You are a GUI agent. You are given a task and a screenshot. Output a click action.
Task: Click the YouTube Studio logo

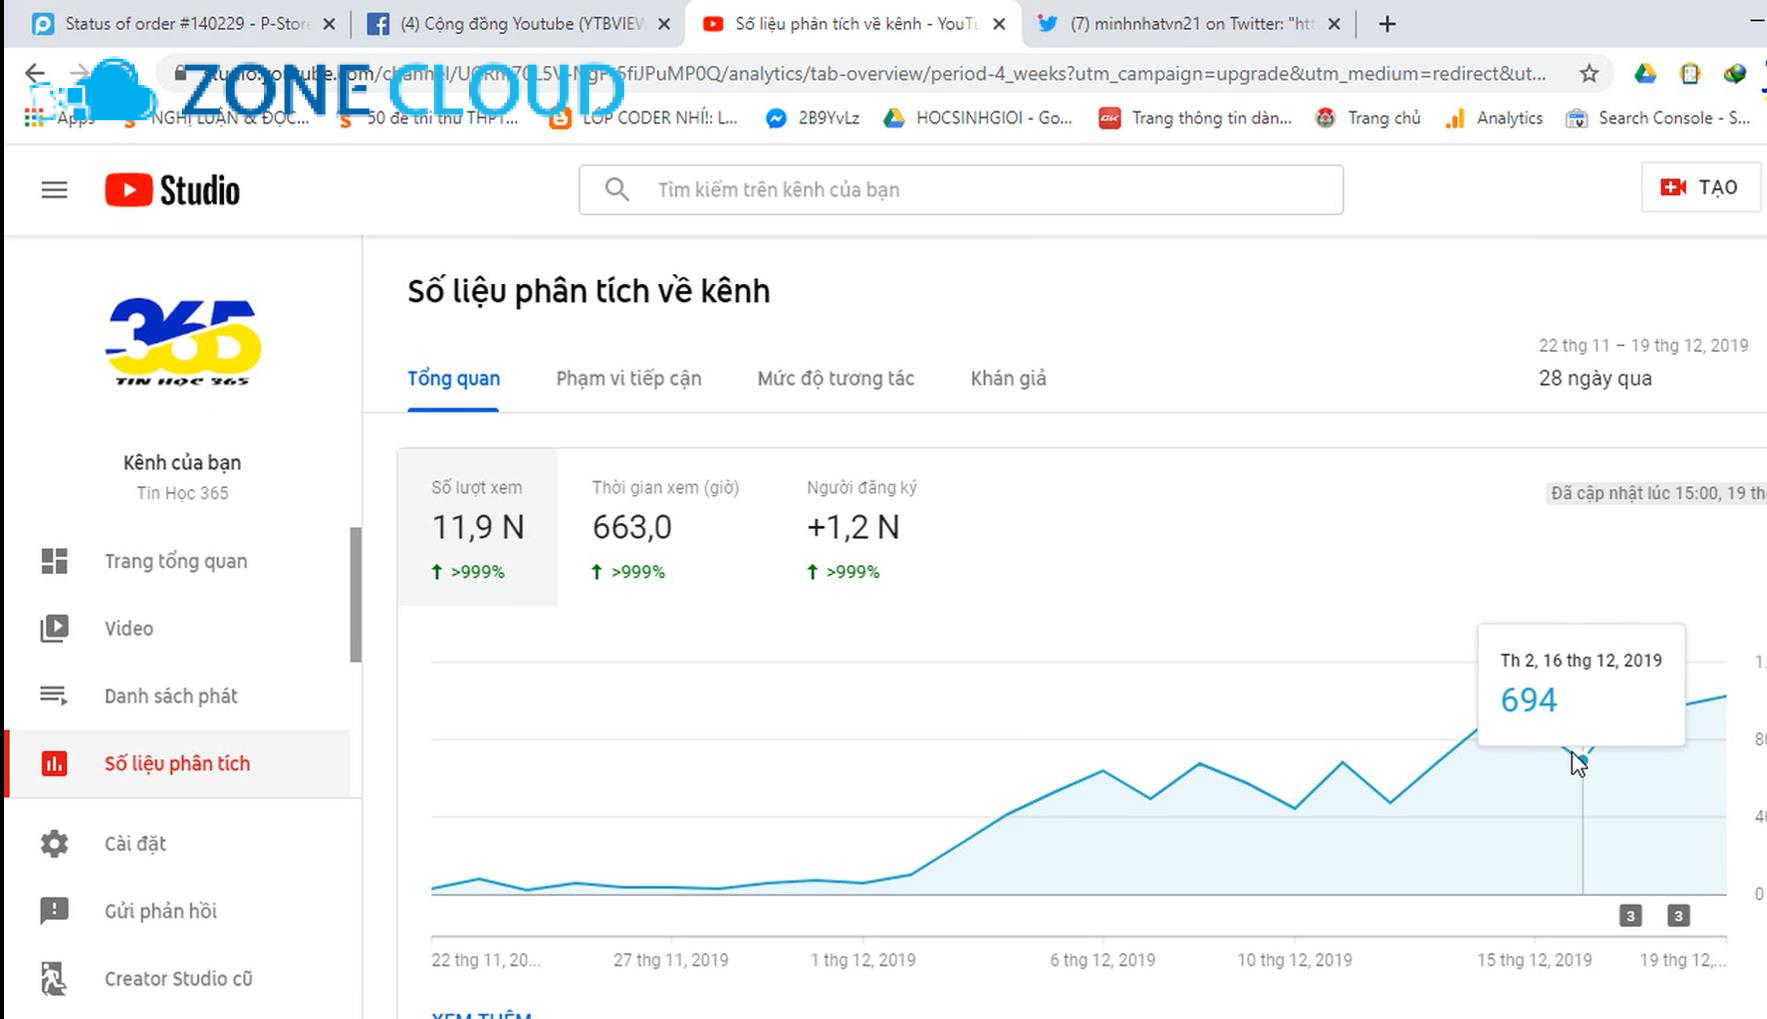point(171,189)
